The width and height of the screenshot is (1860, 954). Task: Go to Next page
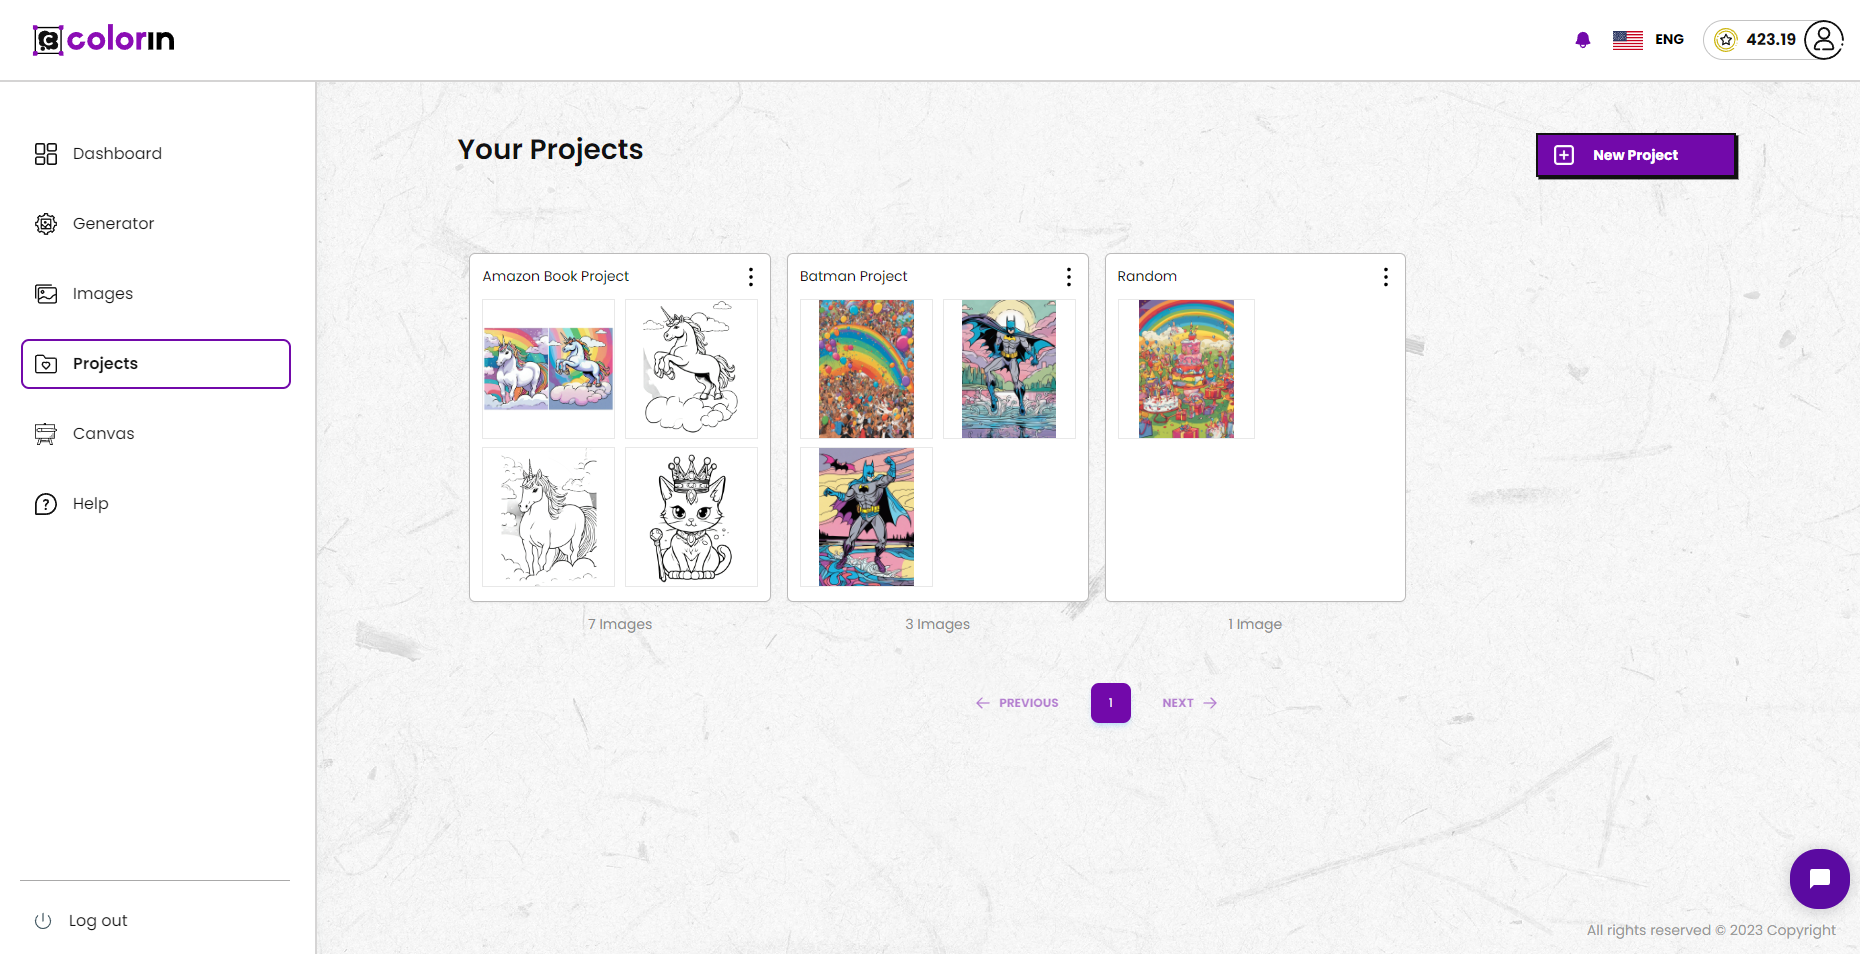click(1190, 703)
